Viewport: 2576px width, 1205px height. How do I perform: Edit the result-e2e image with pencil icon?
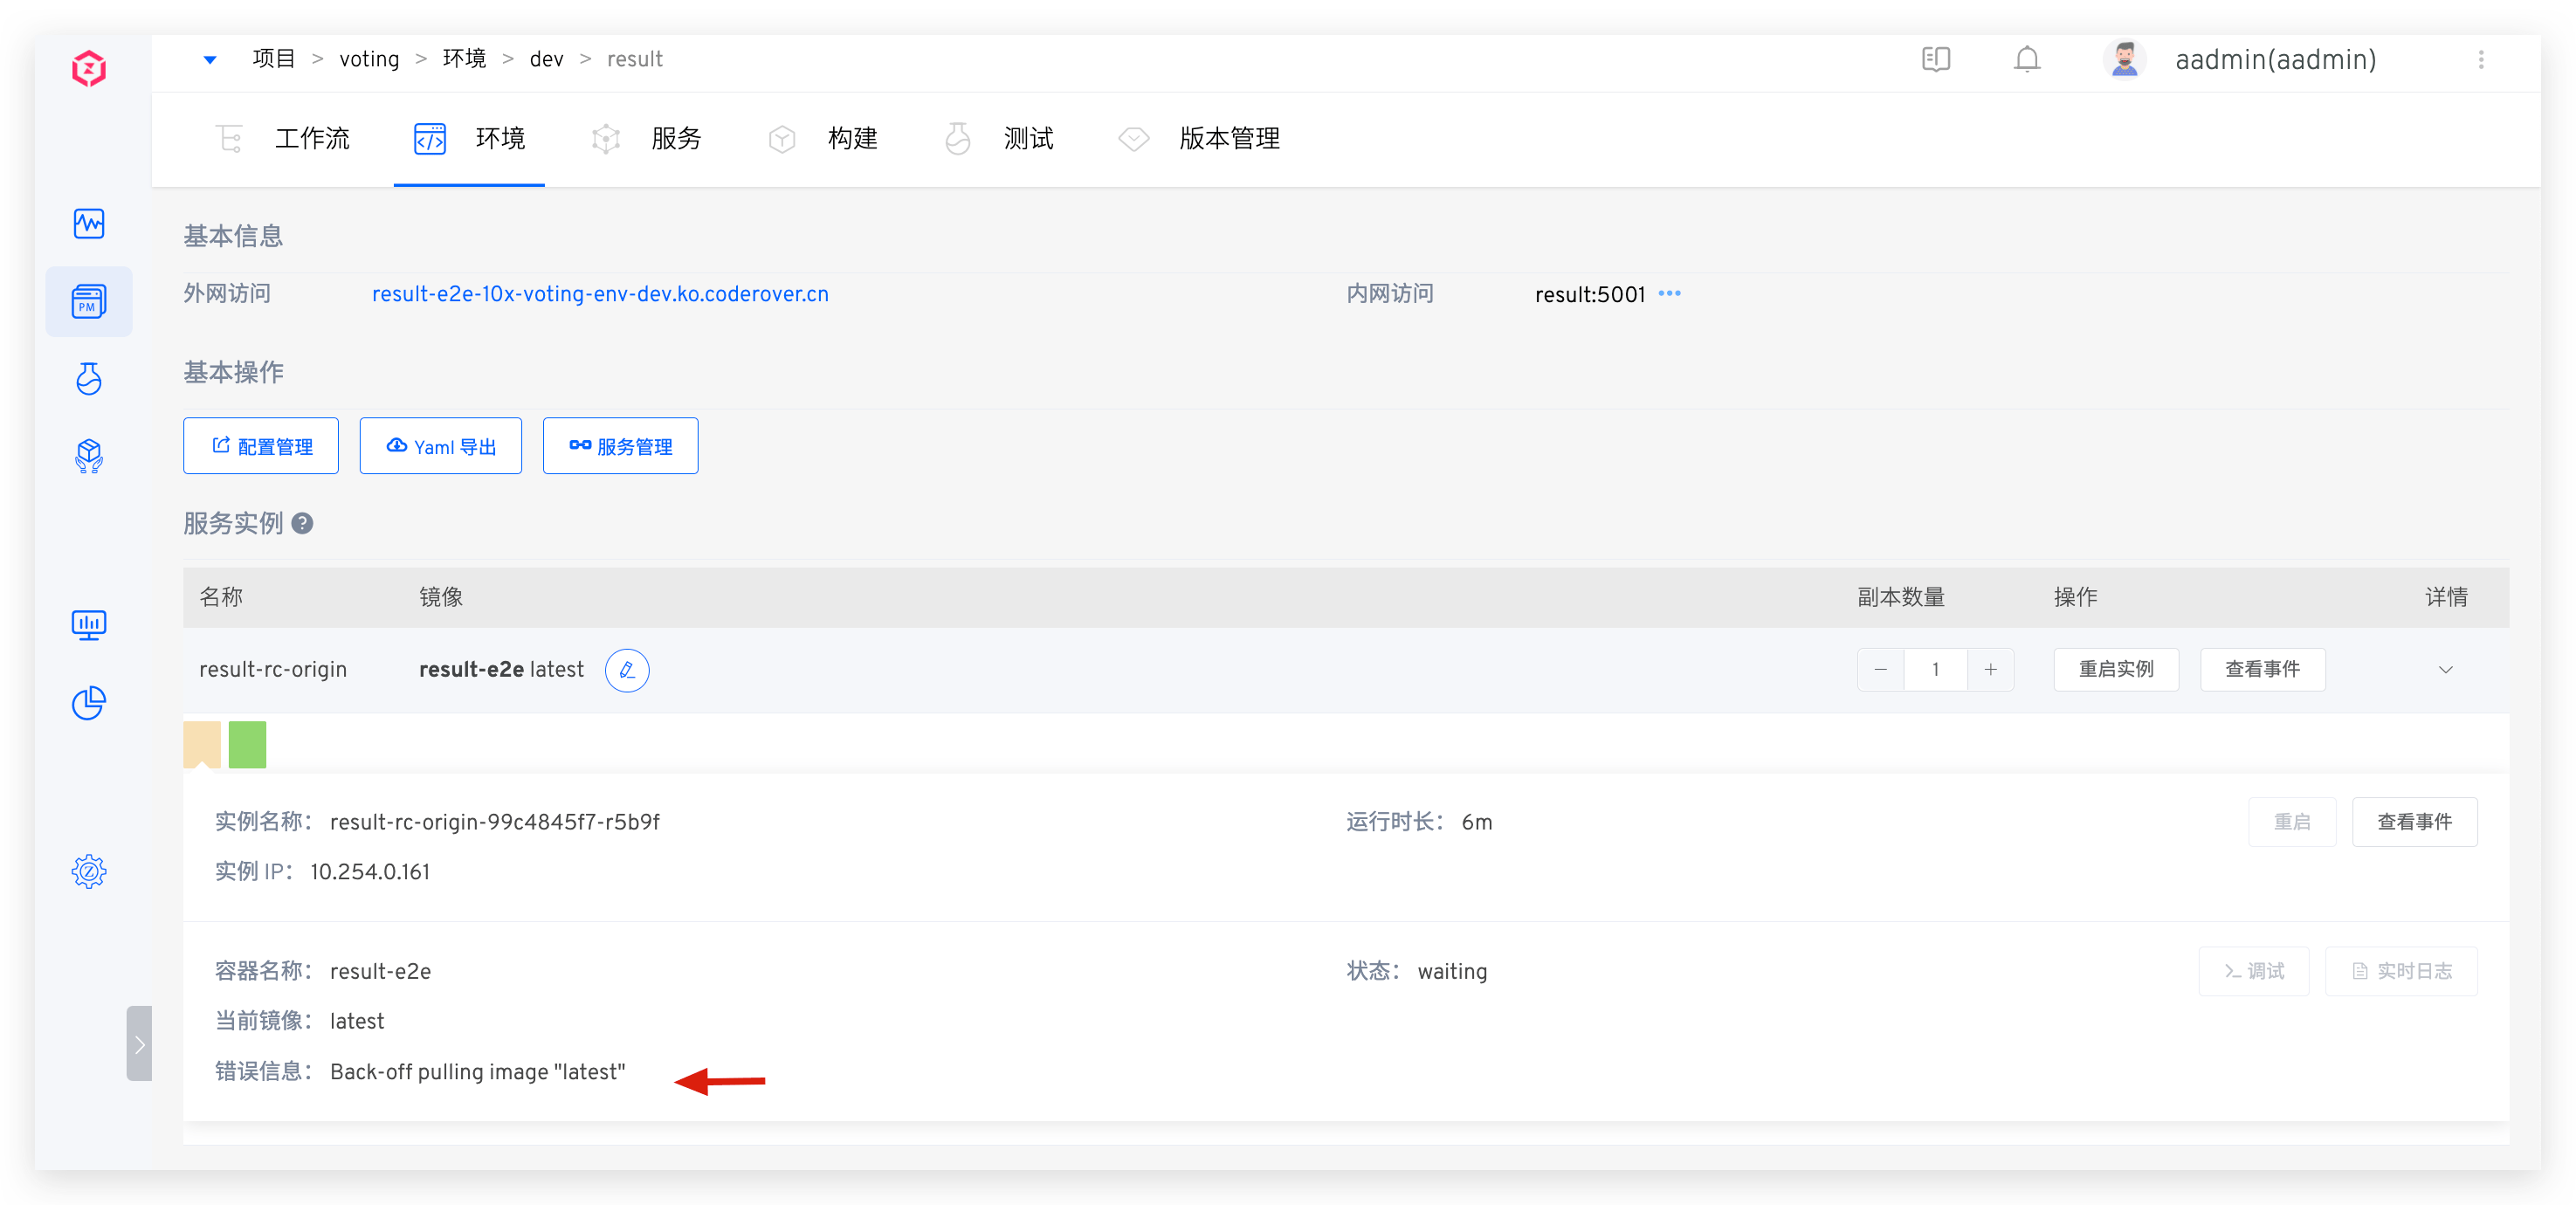tap(627, 670)
